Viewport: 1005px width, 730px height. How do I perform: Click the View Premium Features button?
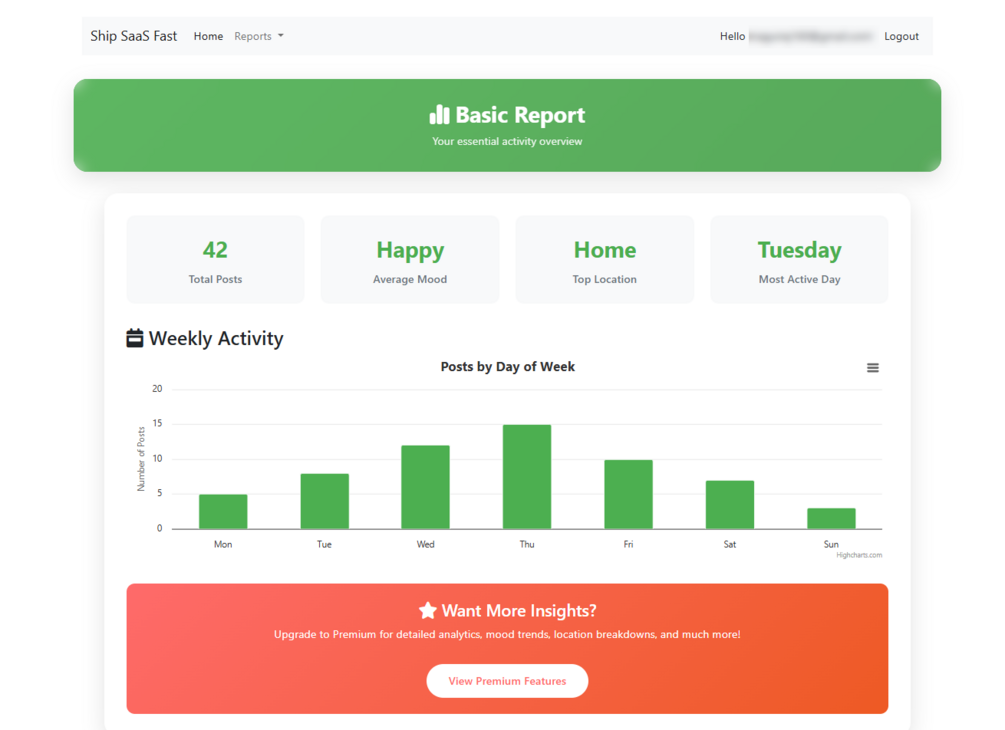click(507, 681)
